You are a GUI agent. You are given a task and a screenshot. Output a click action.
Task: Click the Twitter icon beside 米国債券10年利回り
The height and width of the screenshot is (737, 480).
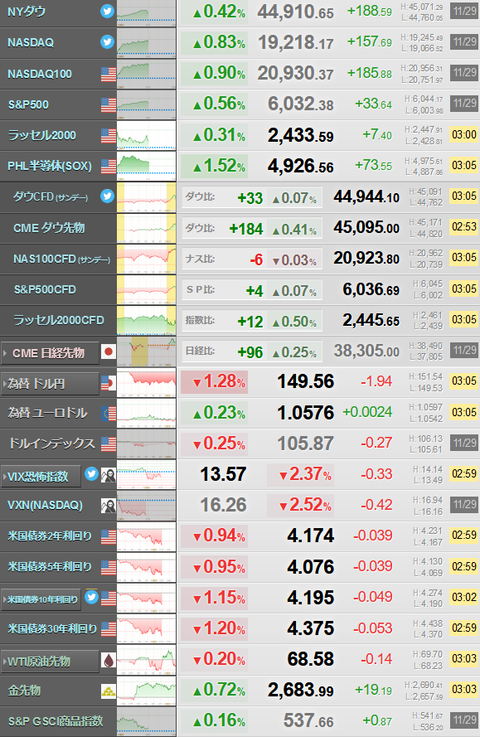[x=92, y=597]
